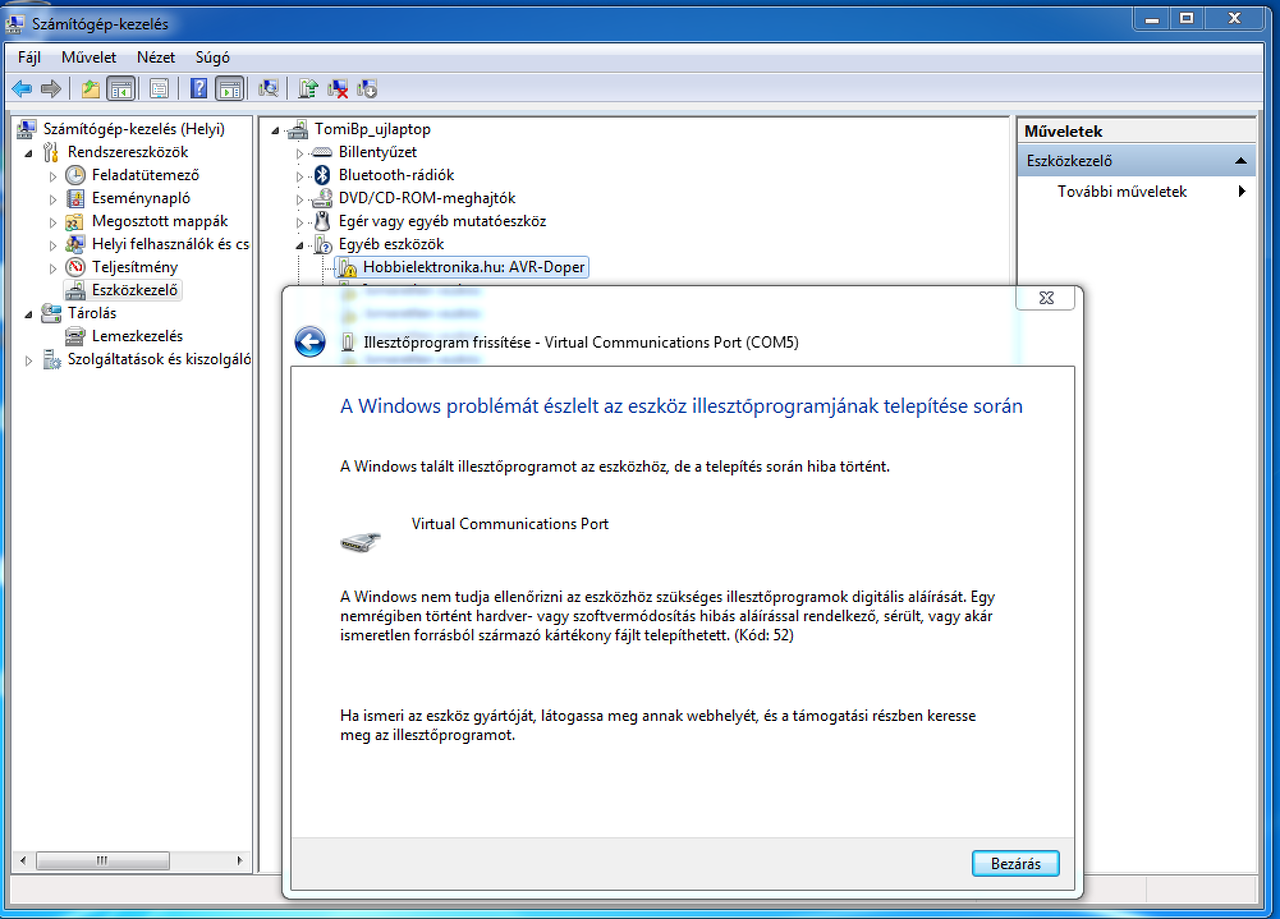
Task: Select Hobbielektronika.hu: AVR-Doper device
Action: (474, 267)
